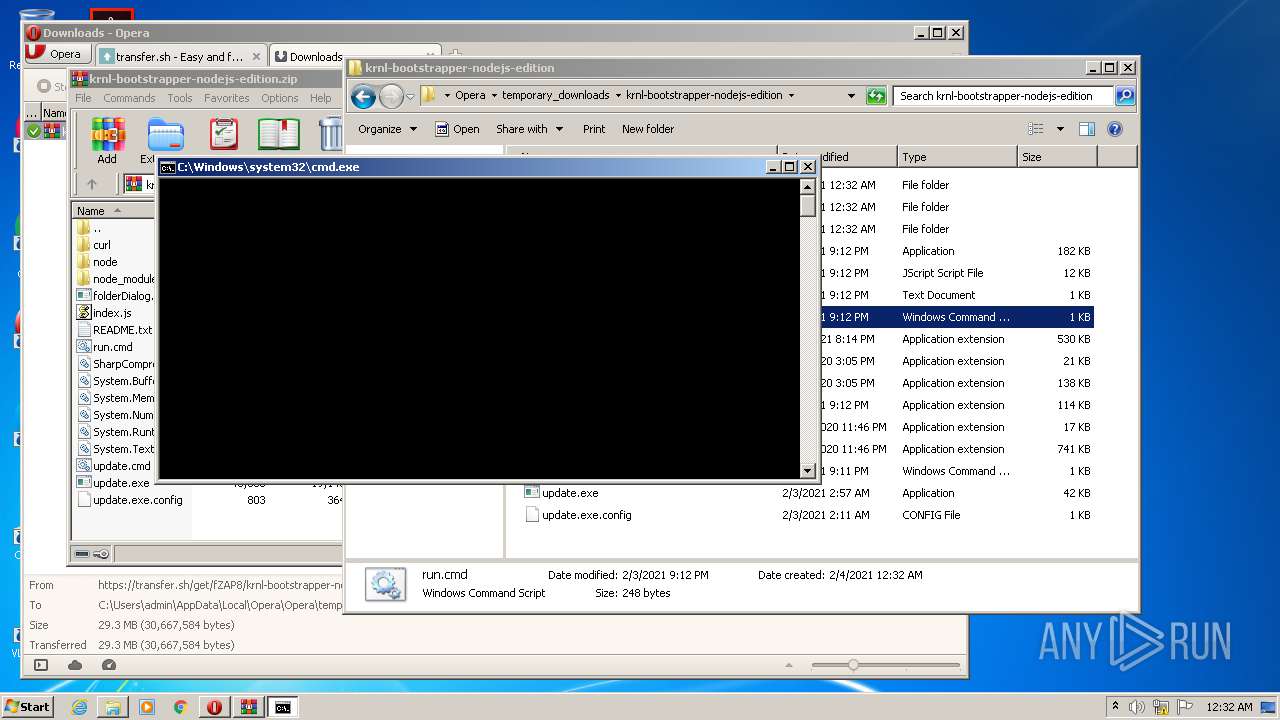Viewport: 1280px width, 720px height.
Task: Click New folder button
Action: pos(648,129)
